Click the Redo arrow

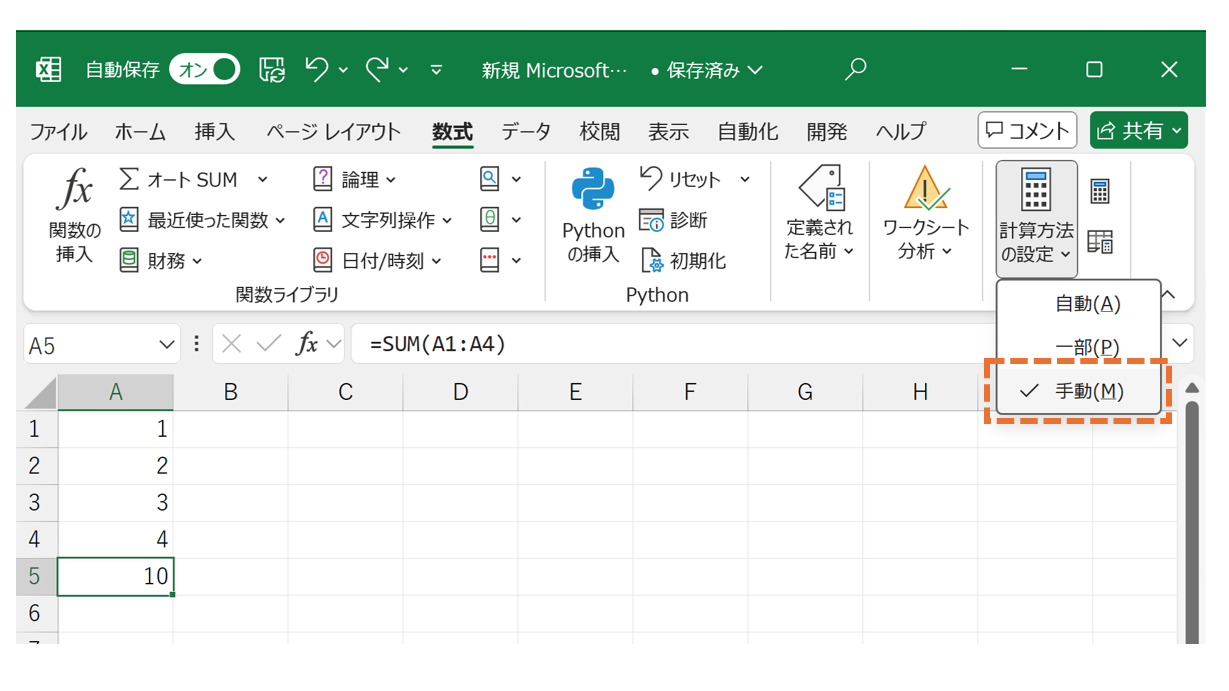pos(377,69)
